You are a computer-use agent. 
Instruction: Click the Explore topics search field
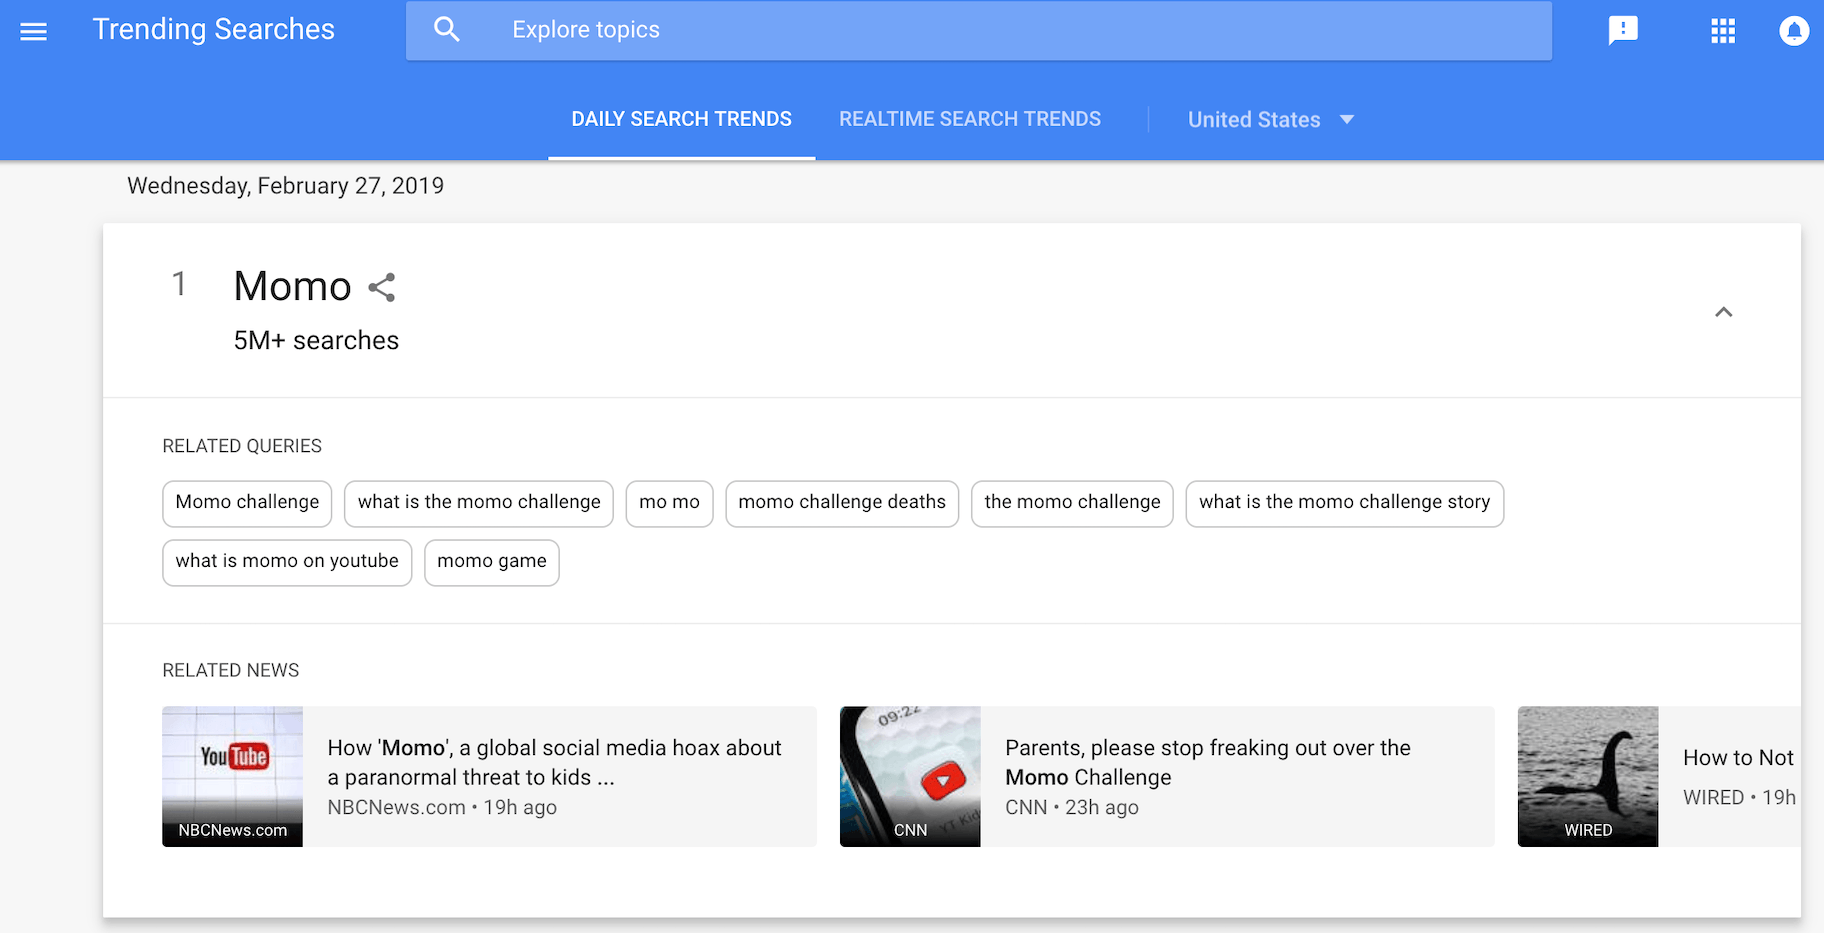pyautogui.click(x=1000, y=30)
